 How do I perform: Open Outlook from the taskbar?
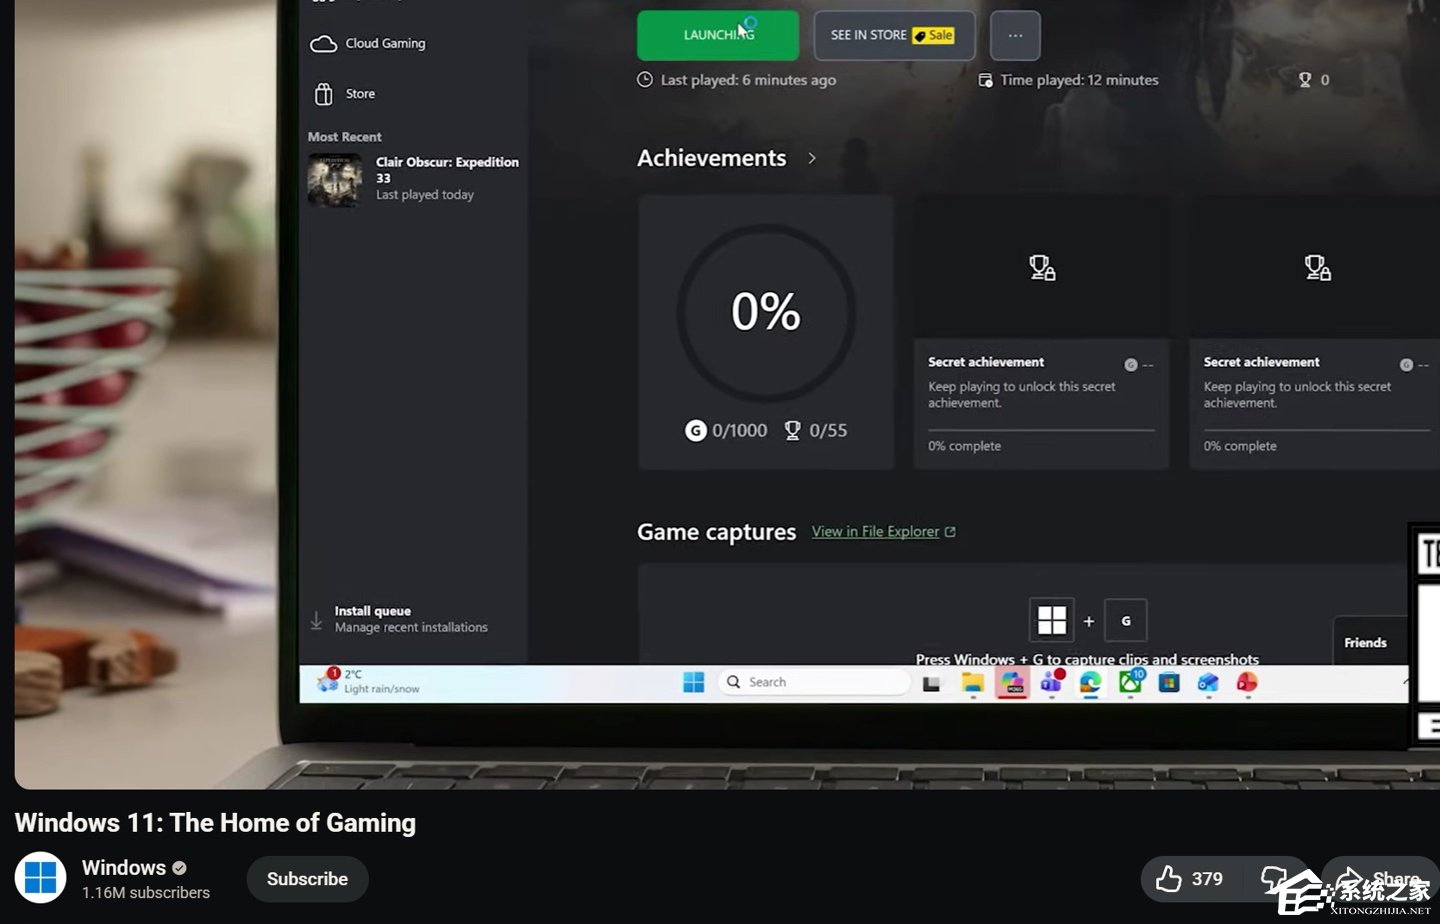point(1208,683)
